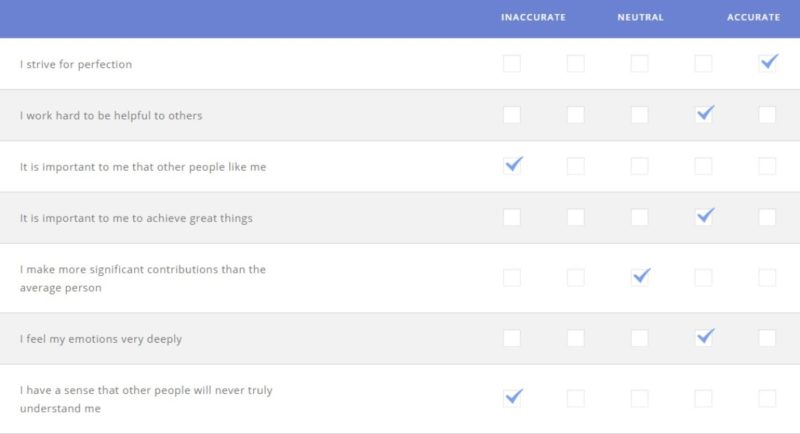
Task: Check neutral box for 'I work hard to be helpful to others'
Action: 639,114
